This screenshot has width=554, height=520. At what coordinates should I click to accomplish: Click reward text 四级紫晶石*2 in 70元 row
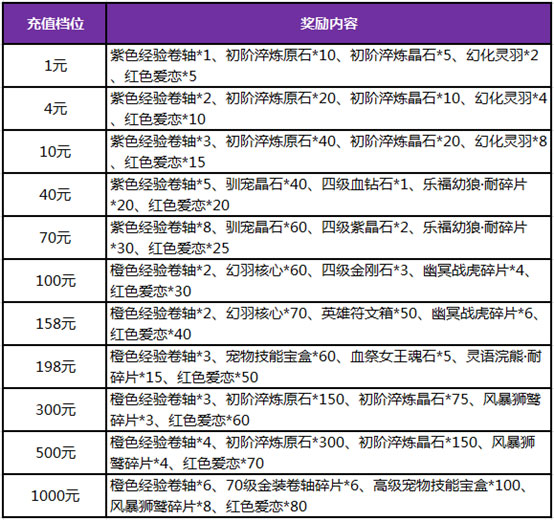[365, 228]
